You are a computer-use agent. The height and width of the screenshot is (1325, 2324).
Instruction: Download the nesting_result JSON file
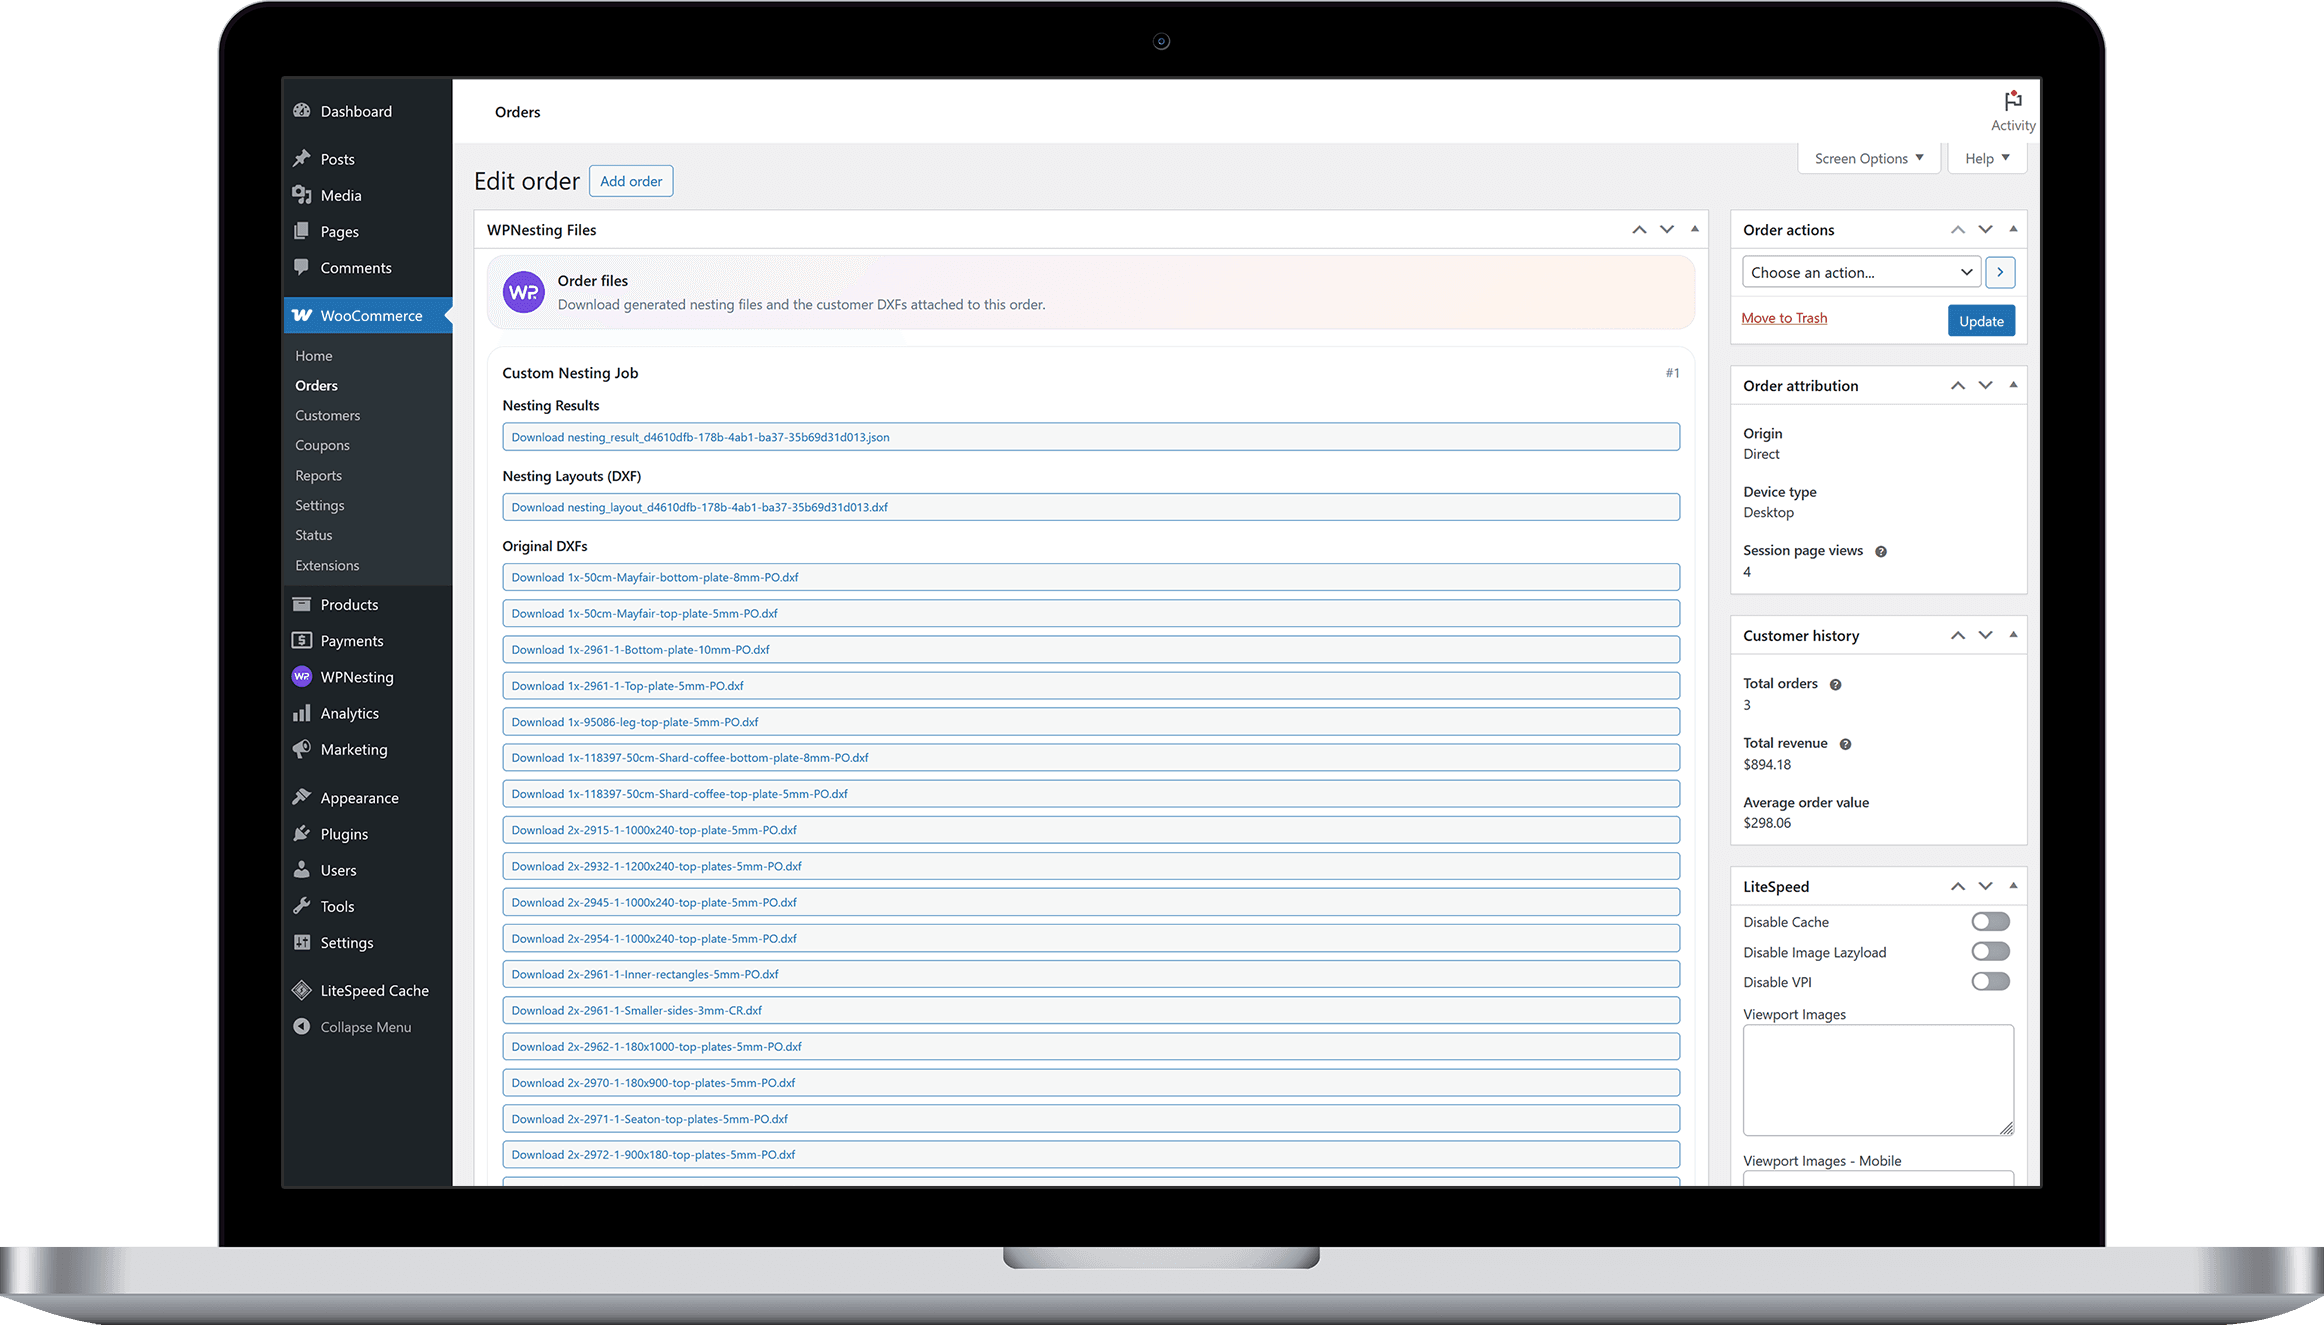[700, 437]
